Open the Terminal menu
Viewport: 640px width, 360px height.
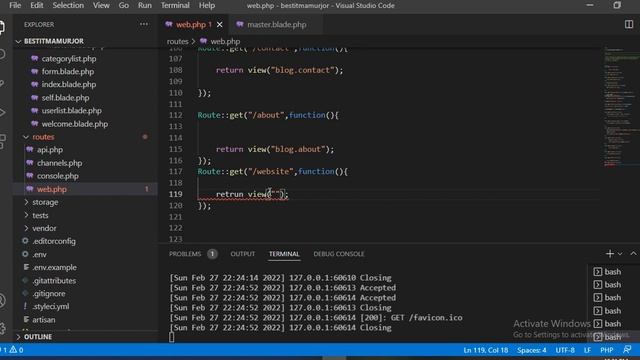point(175,5)
